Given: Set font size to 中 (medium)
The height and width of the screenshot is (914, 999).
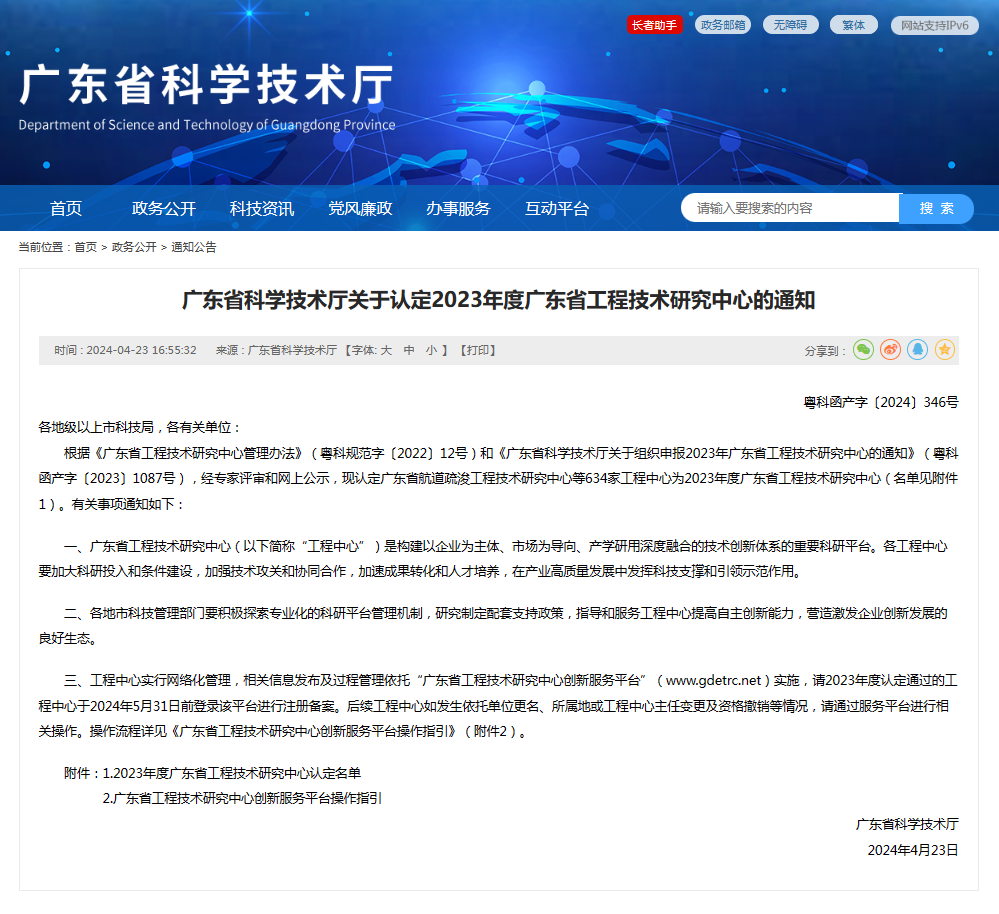Looking at the screenshot, I should [x=409, y=351].
